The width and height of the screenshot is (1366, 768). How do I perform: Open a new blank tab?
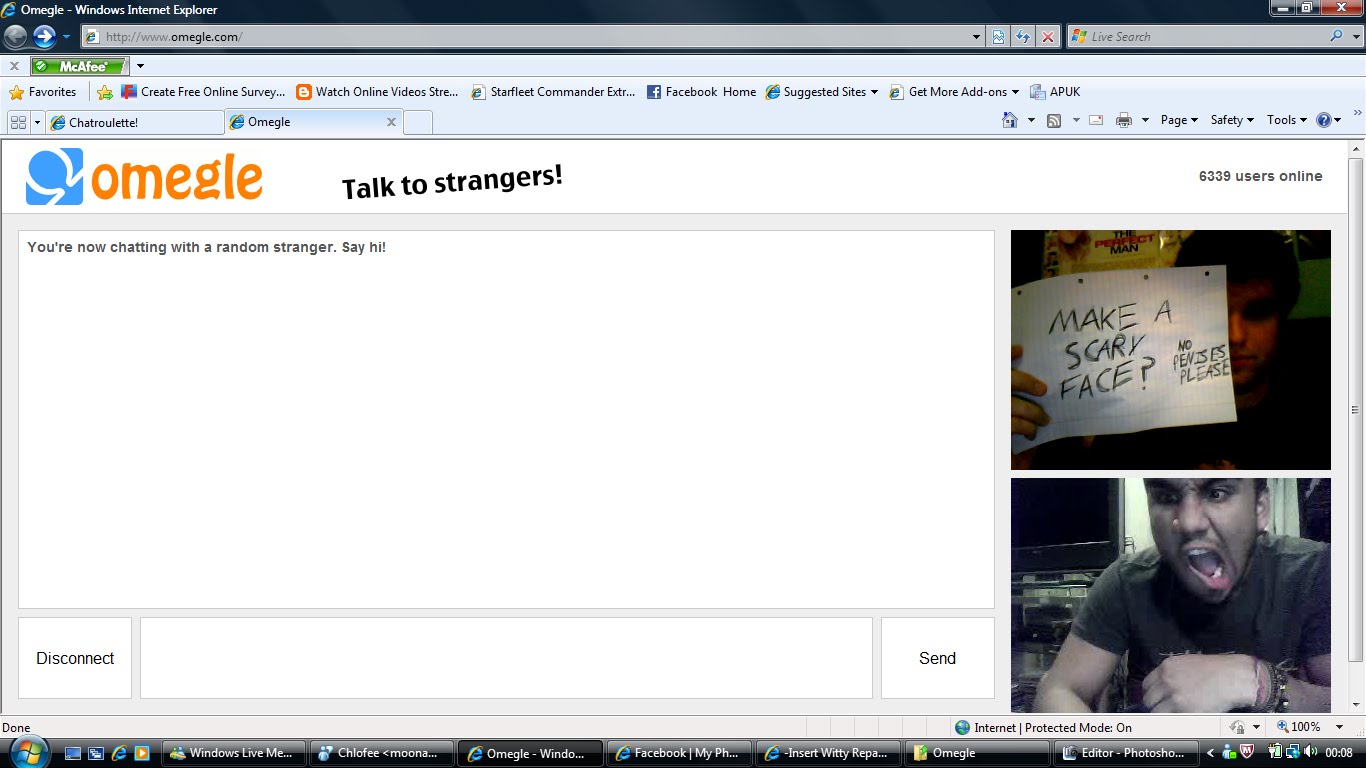click(x=418, y=122)
